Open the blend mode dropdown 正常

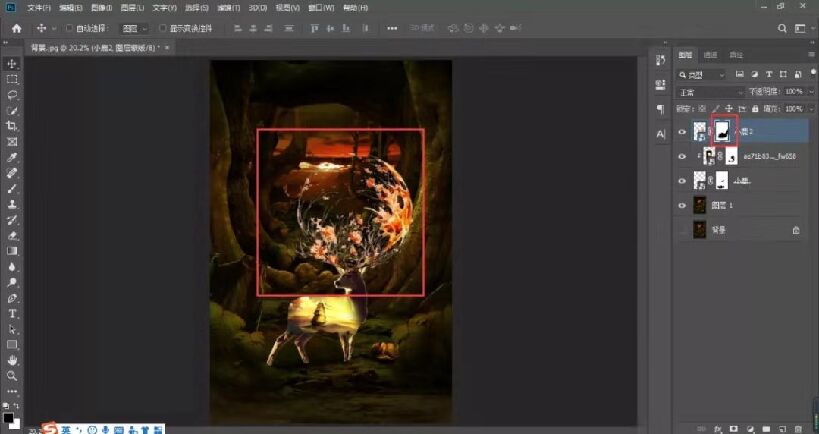pyautogui.click(x=711, y=92)
